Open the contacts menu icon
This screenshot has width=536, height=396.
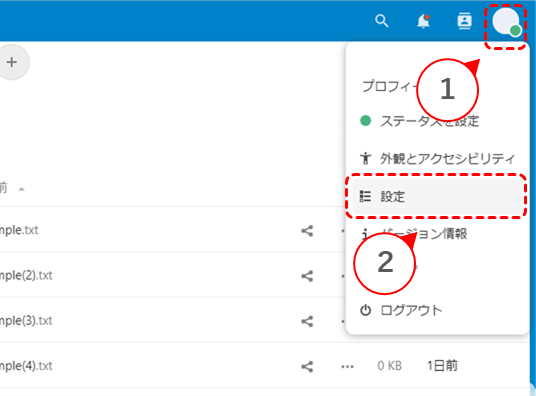(464, 21)
